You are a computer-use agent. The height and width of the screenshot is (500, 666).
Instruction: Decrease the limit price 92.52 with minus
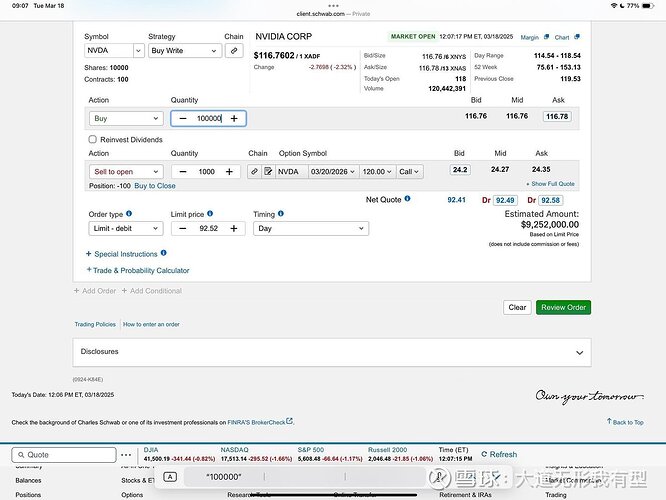click(183, 229)
